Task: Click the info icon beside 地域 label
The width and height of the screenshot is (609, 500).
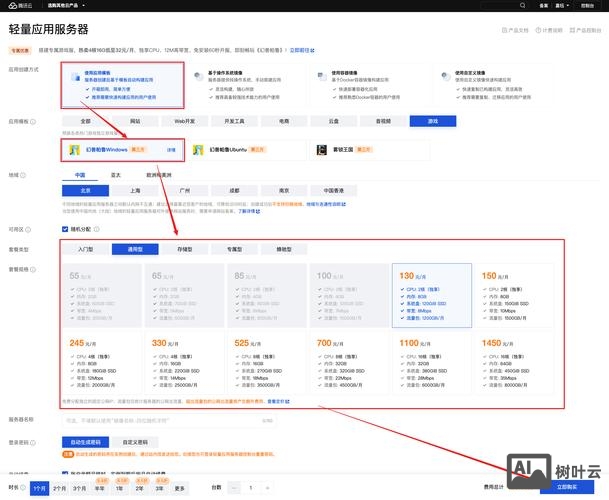Action: click(23, 173)
